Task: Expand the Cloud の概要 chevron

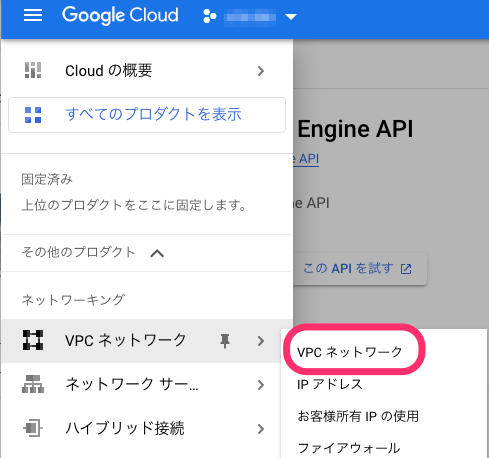Action: pos(261,71)
